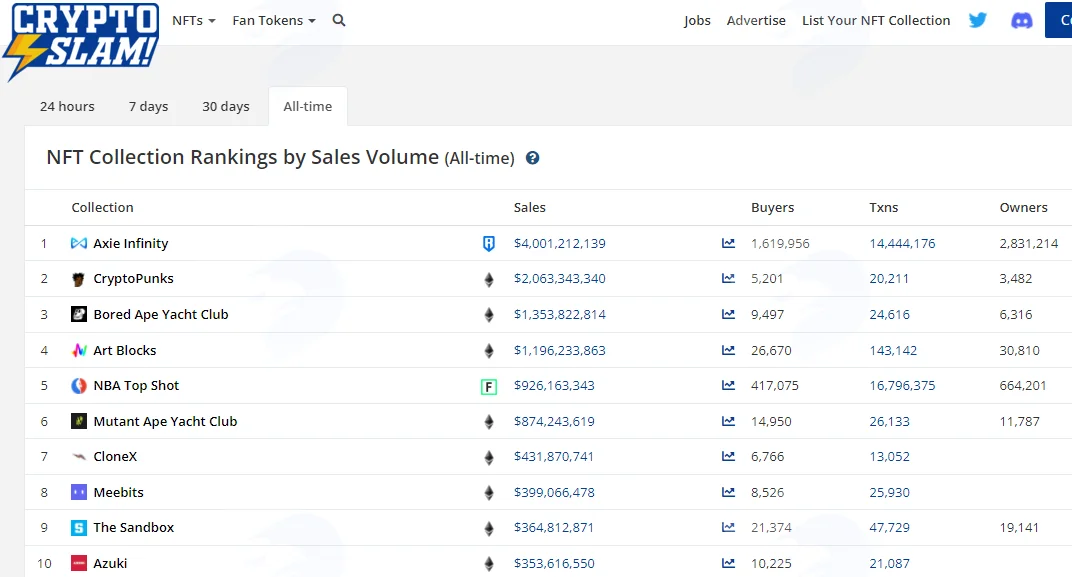Open the sales chart icon for CryptoPunks
Viewport: 1072px width, 577px height.
(728, 279)
